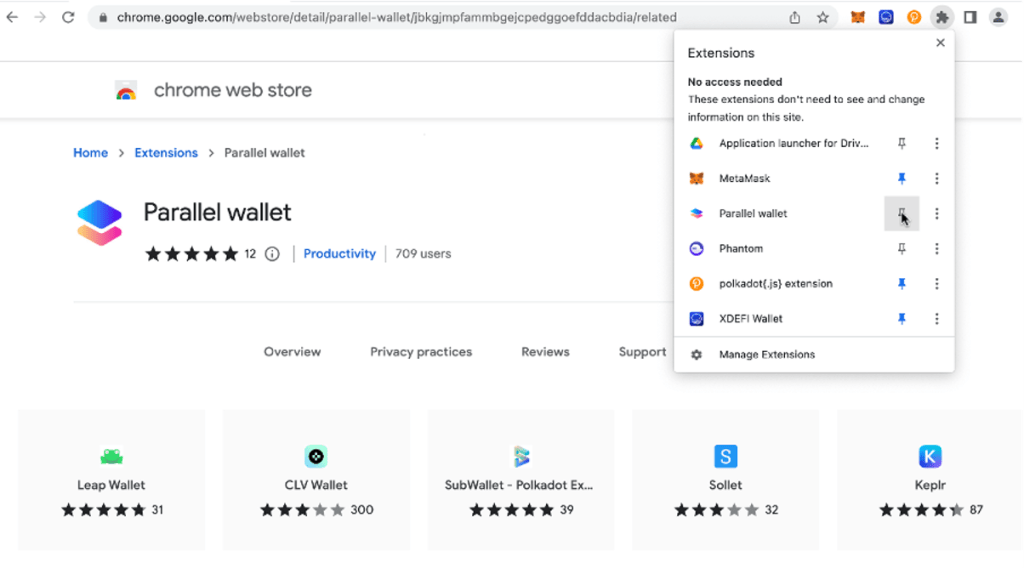Viewport: 1024px width, 568px height.
Task: Click the MetaMask fox icon in list
Action: (696, 178)
